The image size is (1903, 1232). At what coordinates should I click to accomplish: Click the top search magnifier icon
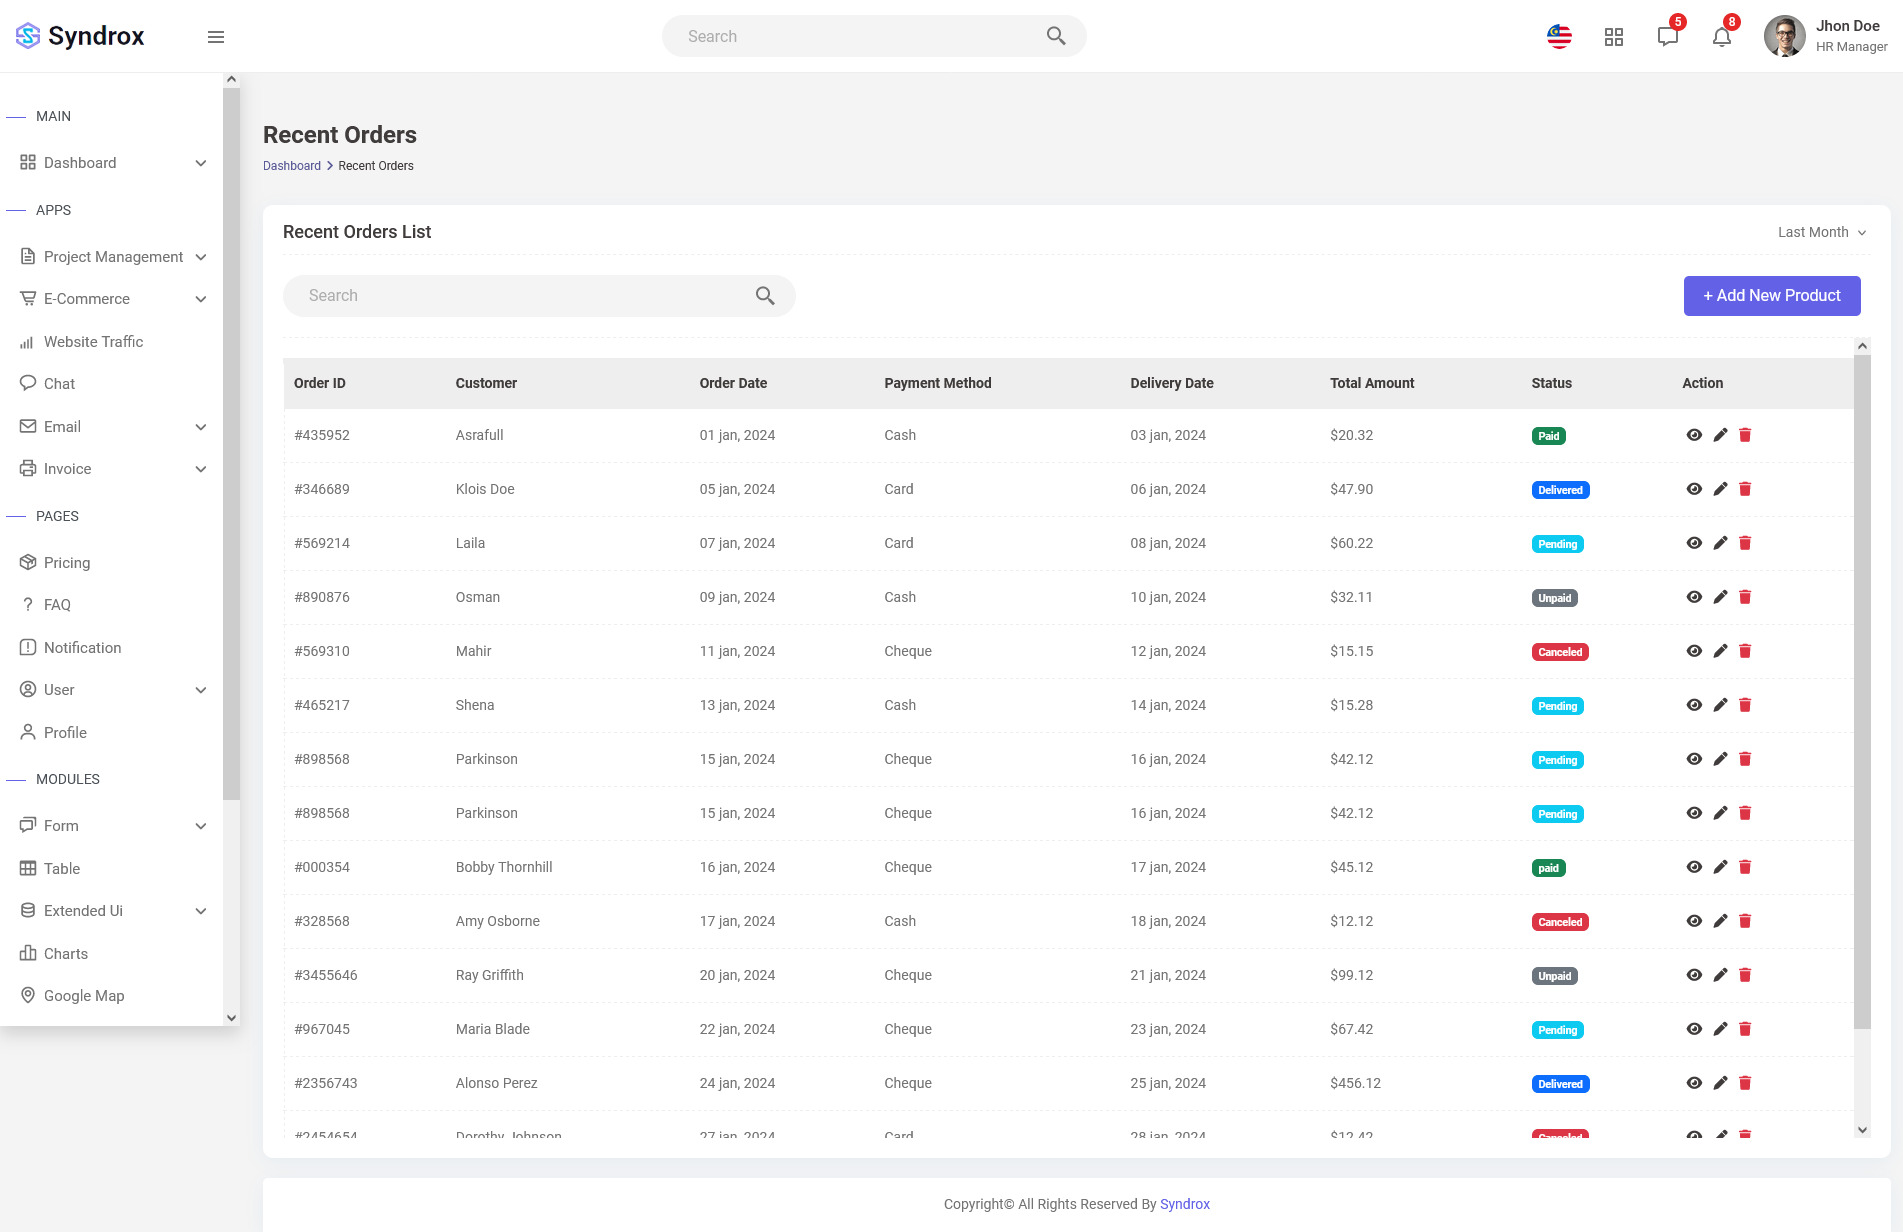[1056, 36]
